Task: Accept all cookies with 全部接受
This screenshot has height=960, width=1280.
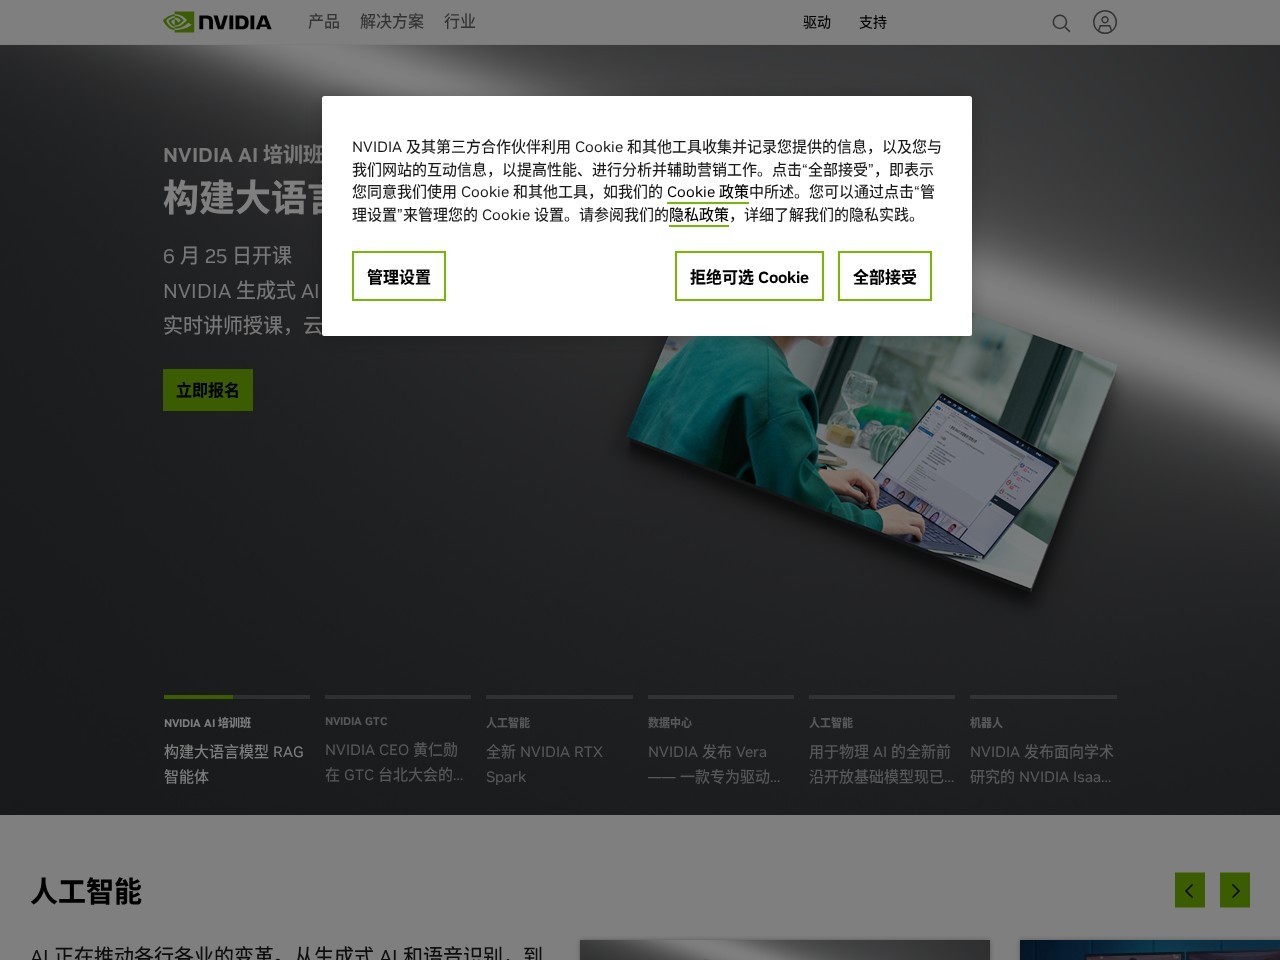Action: (x=885, y=276)
